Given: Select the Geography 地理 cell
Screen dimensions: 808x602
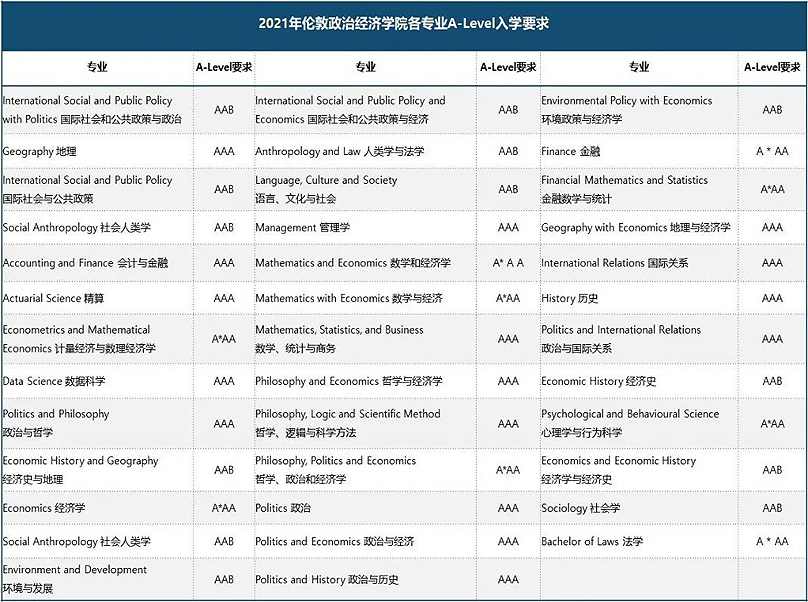Looking at the screenshot, I should coord(40,152).
